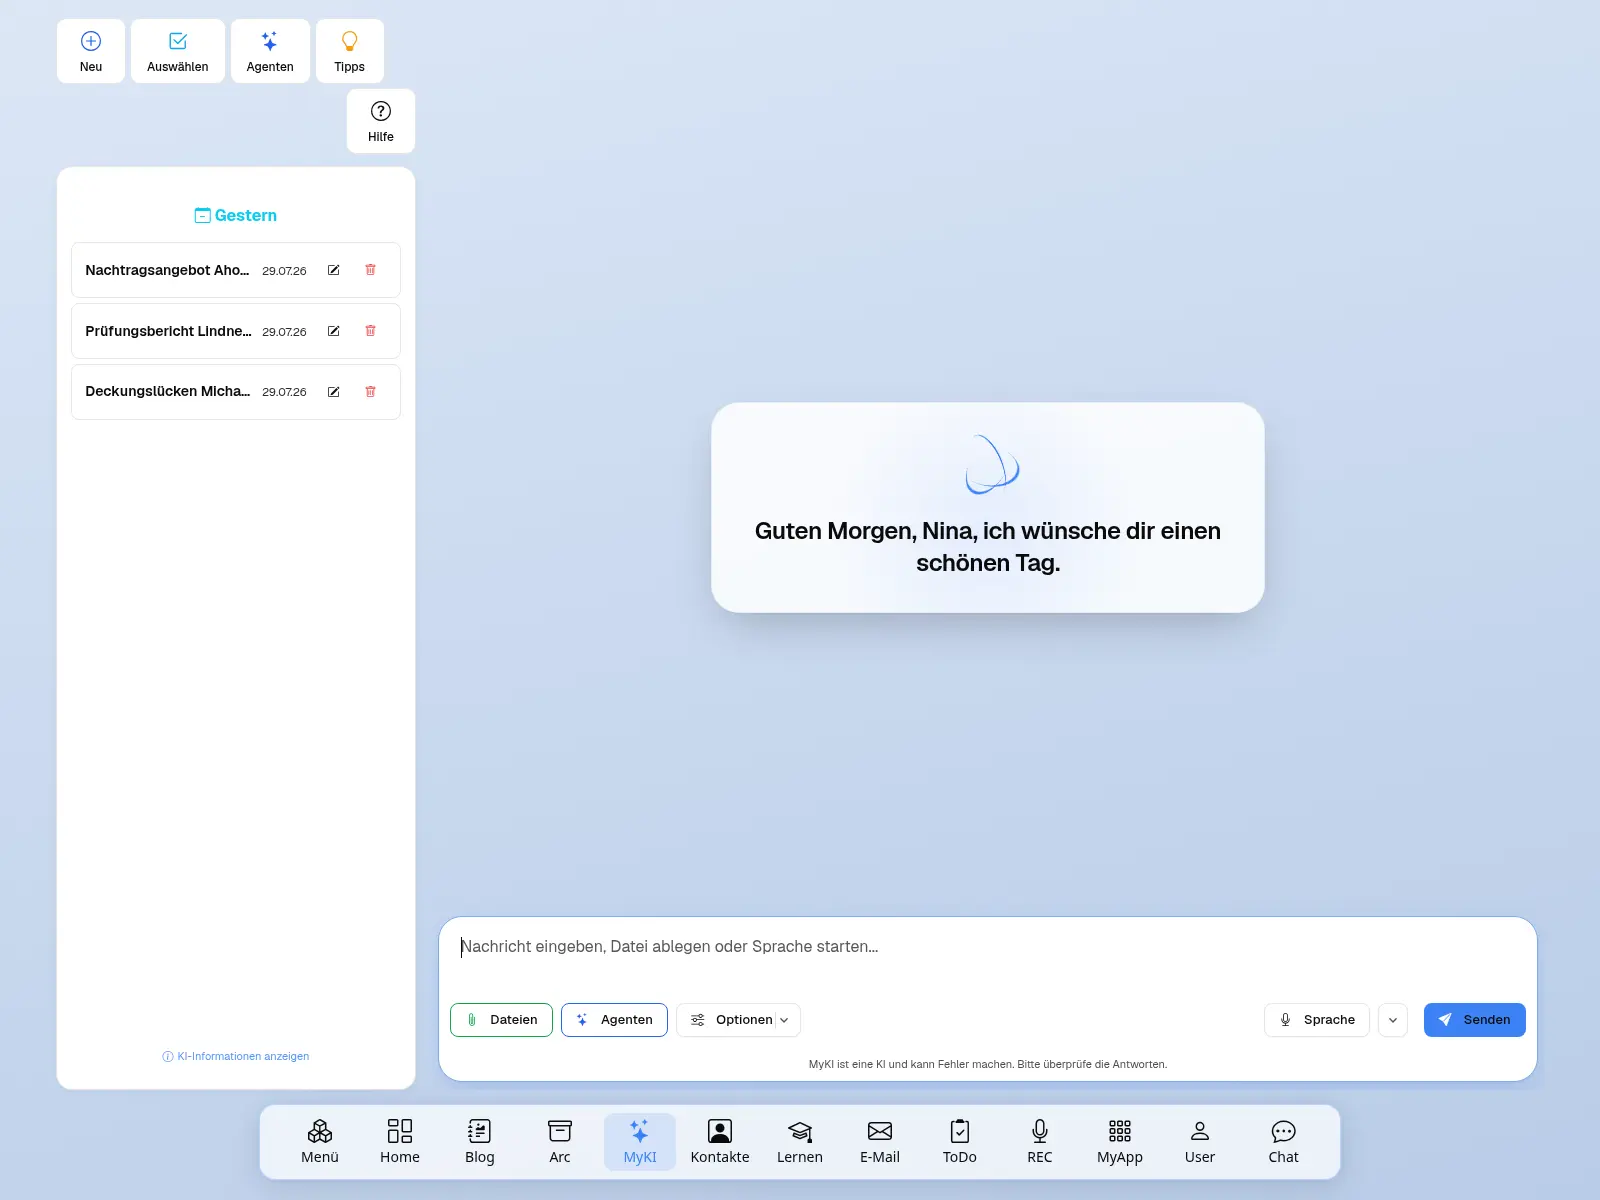This screenshot has width=1600, height=1200.
Task: Delete the Prüfungsbericht Lindne chat
Action: point(371,331)
